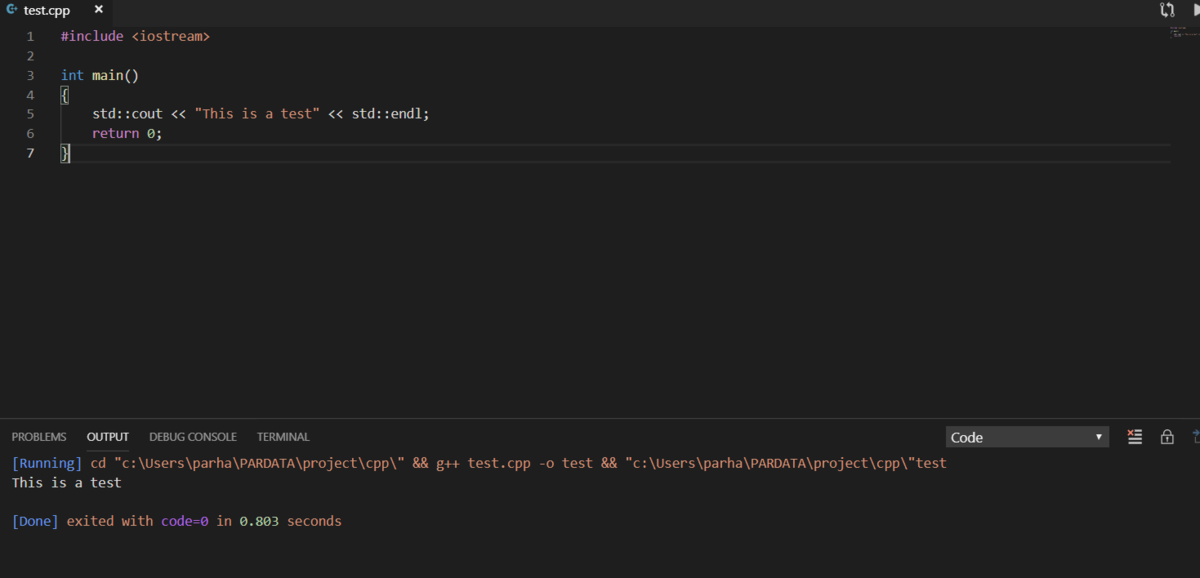1200x578 pixels.
Task: Switch to the PROBLEMS panel tab
Action: click(x=39, y=437)
